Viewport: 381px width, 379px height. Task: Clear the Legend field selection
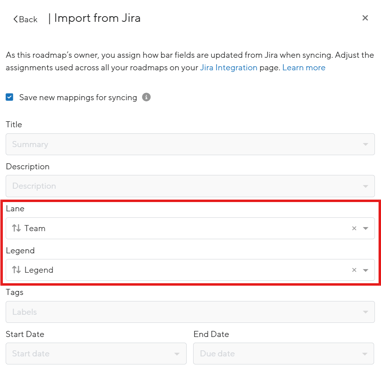click(354, 270)
